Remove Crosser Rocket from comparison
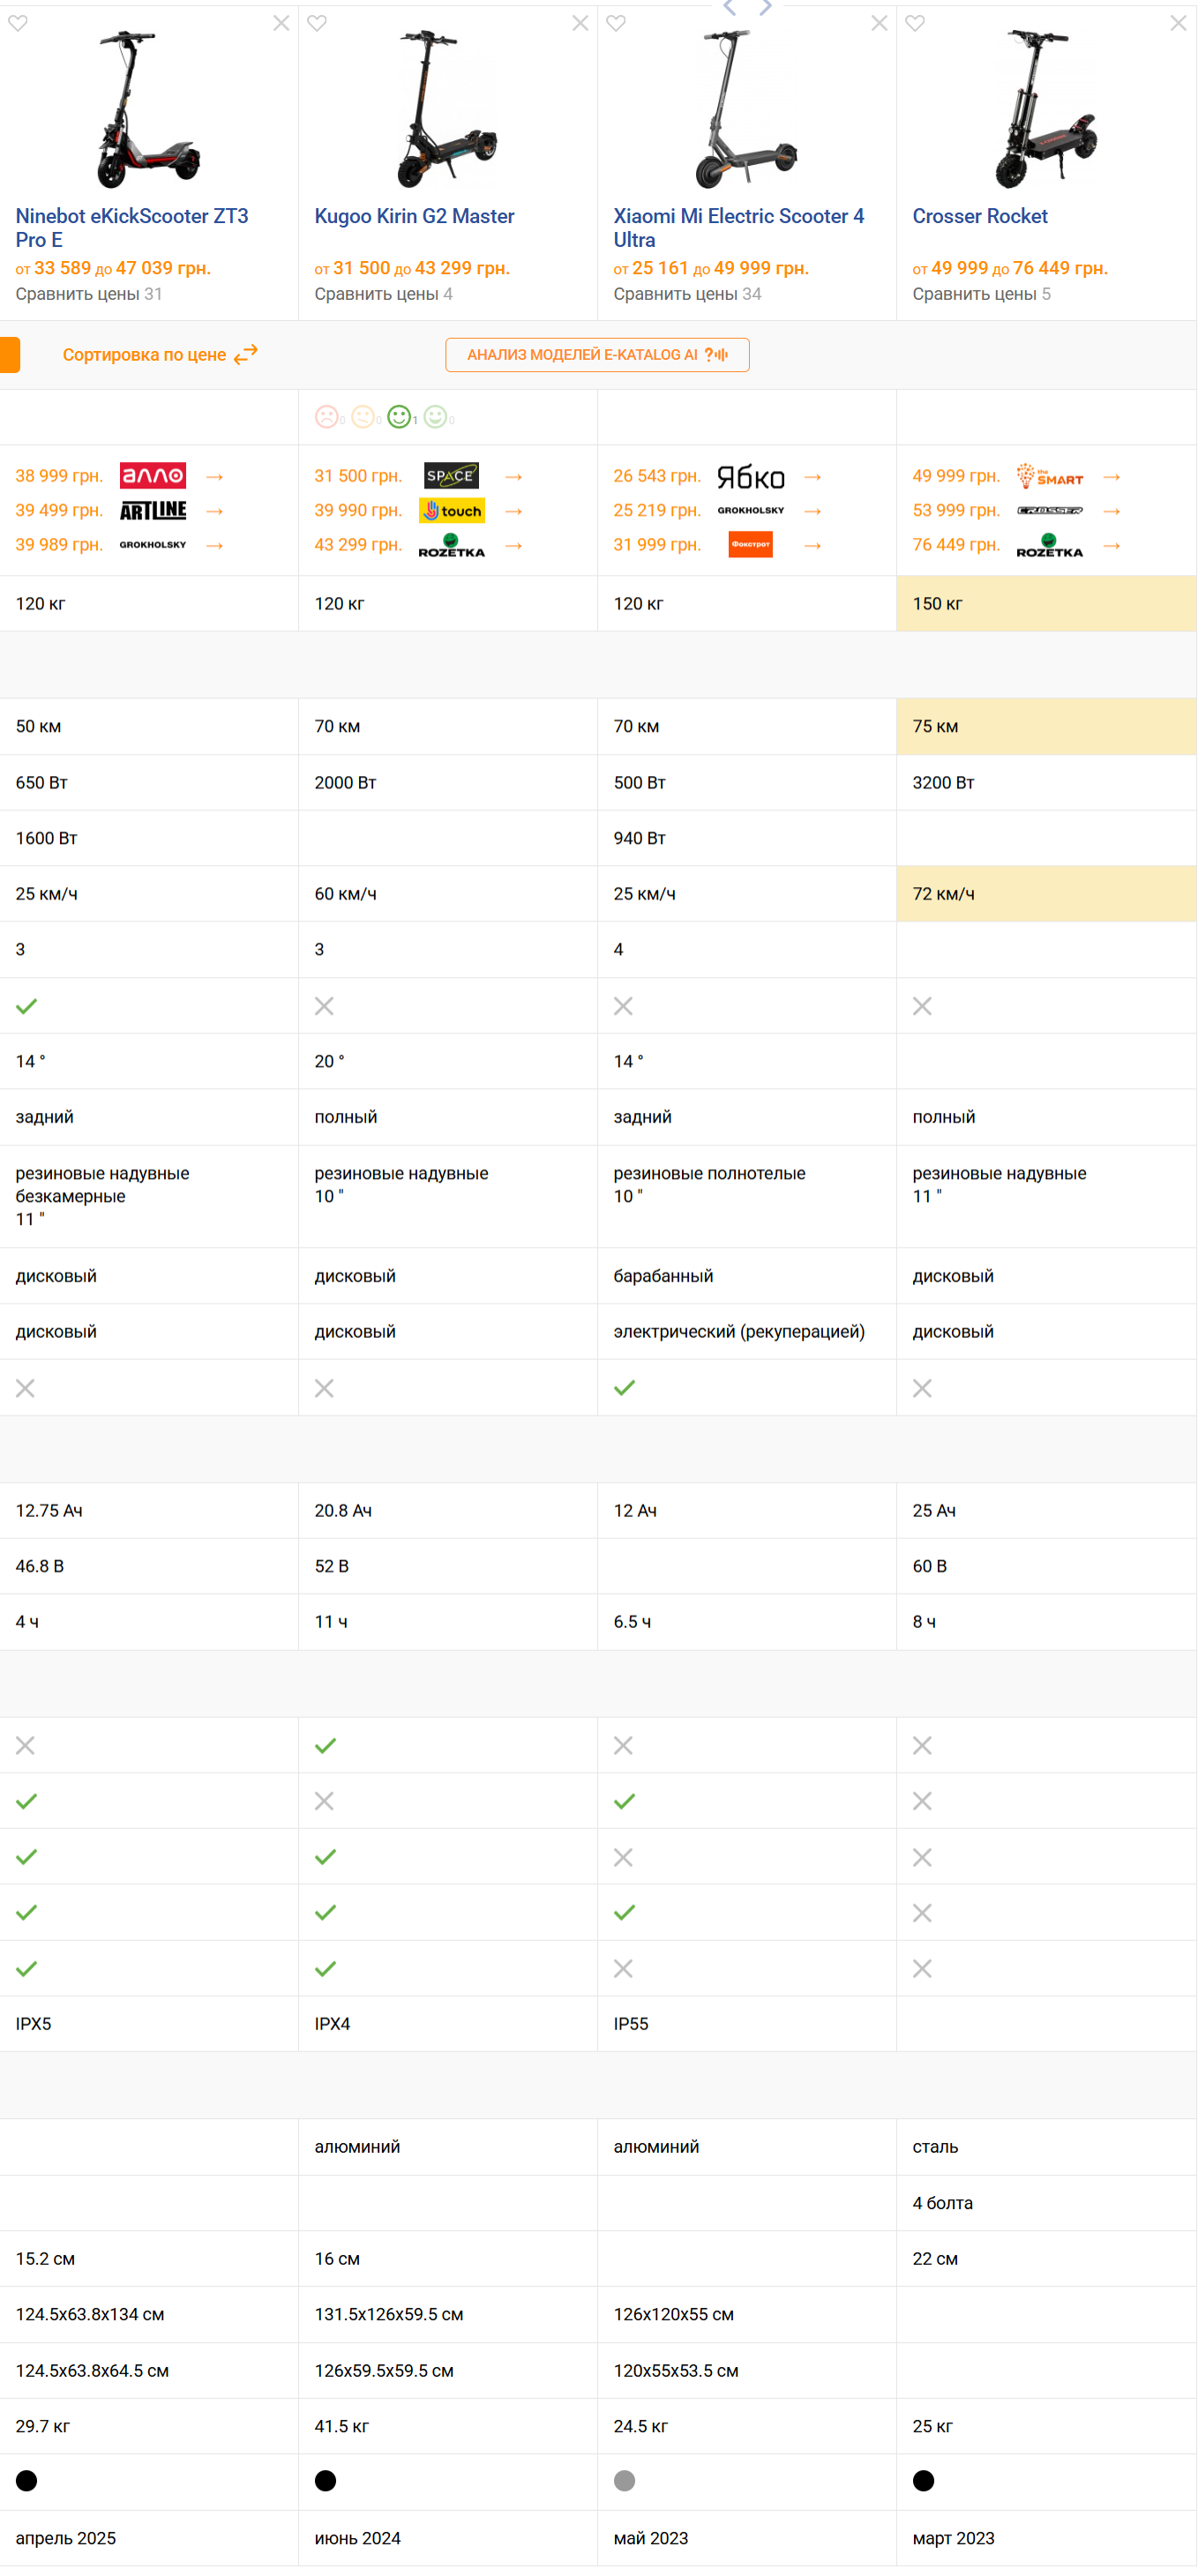 [x=1178, y=23]
